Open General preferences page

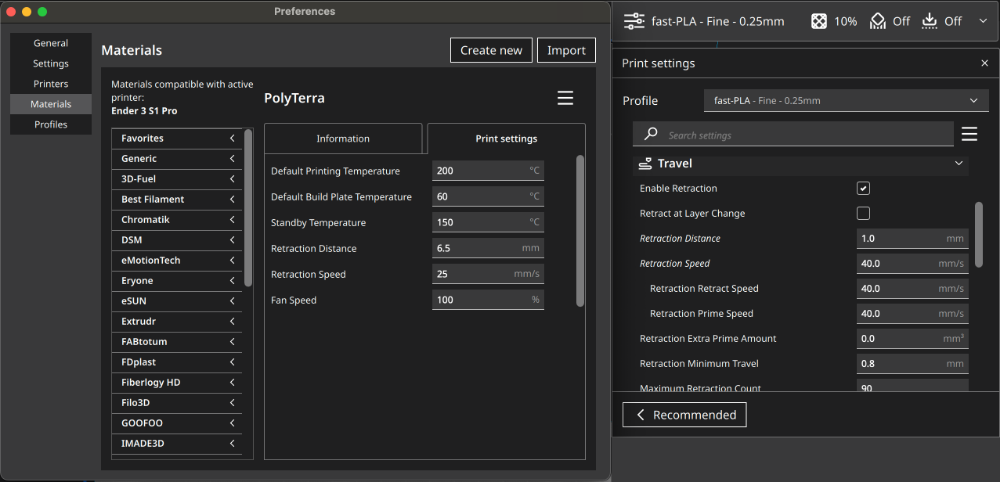(x=51, y=43)
